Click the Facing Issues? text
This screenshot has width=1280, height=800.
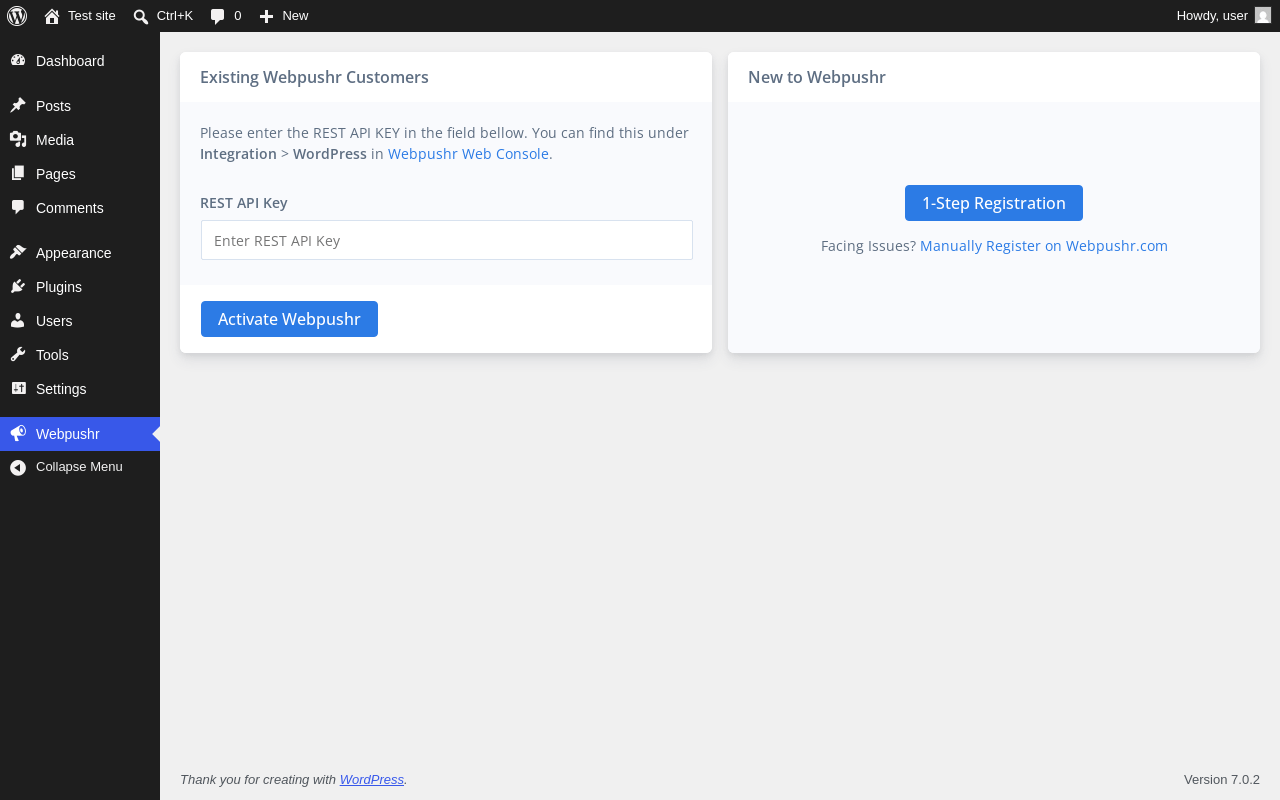tap(868, 246)
